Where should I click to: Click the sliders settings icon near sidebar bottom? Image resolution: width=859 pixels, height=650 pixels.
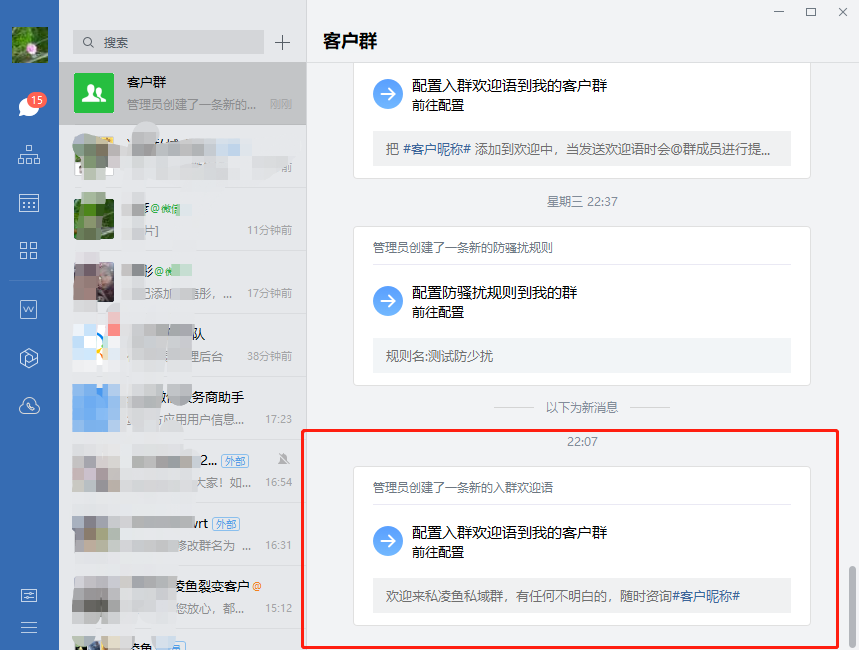click(29, 595)
